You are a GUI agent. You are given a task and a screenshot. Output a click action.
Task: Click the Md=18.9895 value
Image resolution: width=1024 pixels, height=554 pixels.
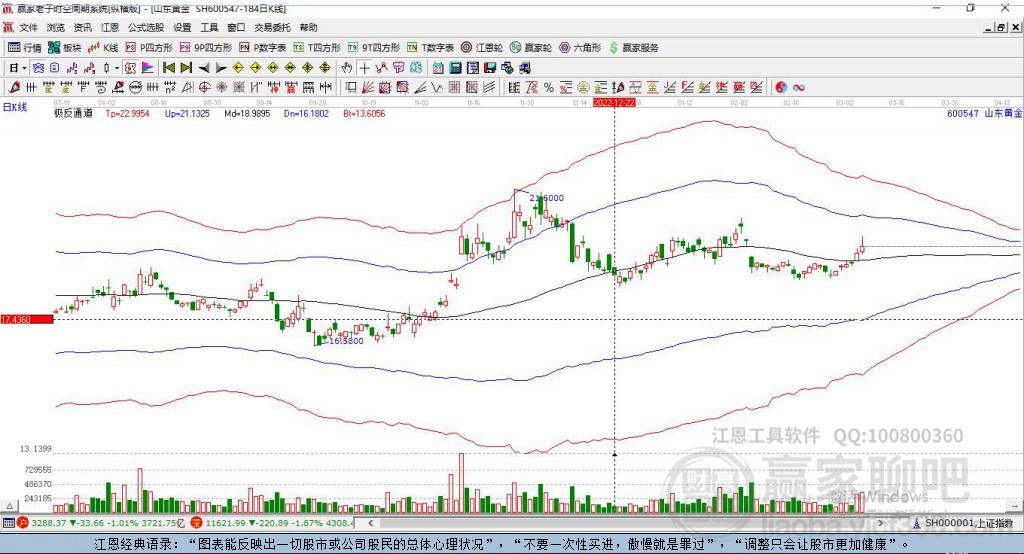[247, 113]
